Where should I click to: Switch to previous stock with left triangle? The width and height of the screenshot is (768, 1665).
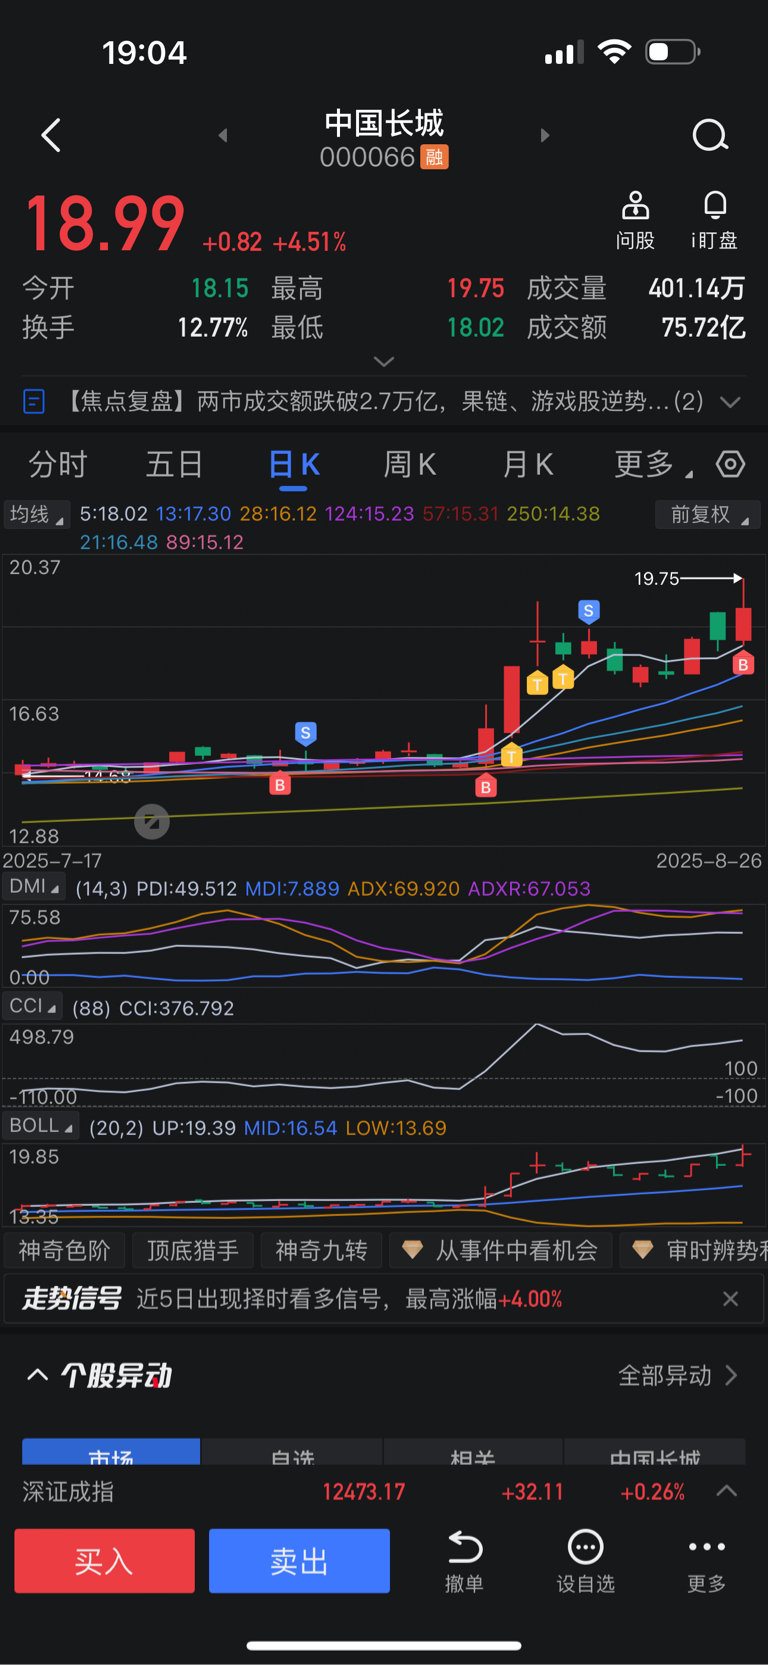[223, 135]
